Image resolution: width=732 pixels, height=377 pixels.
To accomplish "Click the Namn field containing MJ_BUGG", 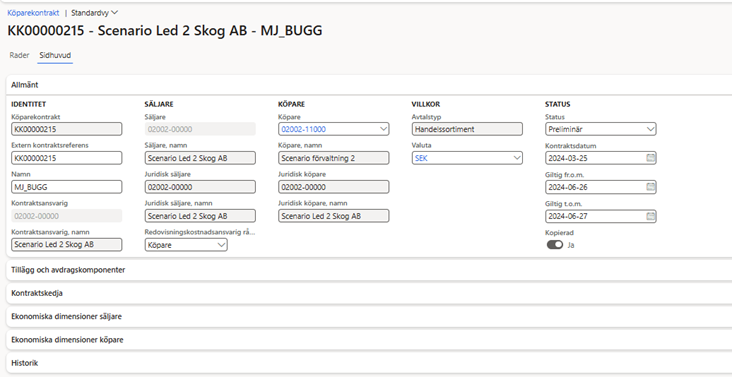I will pyautogui.click(x=67, y=187).
